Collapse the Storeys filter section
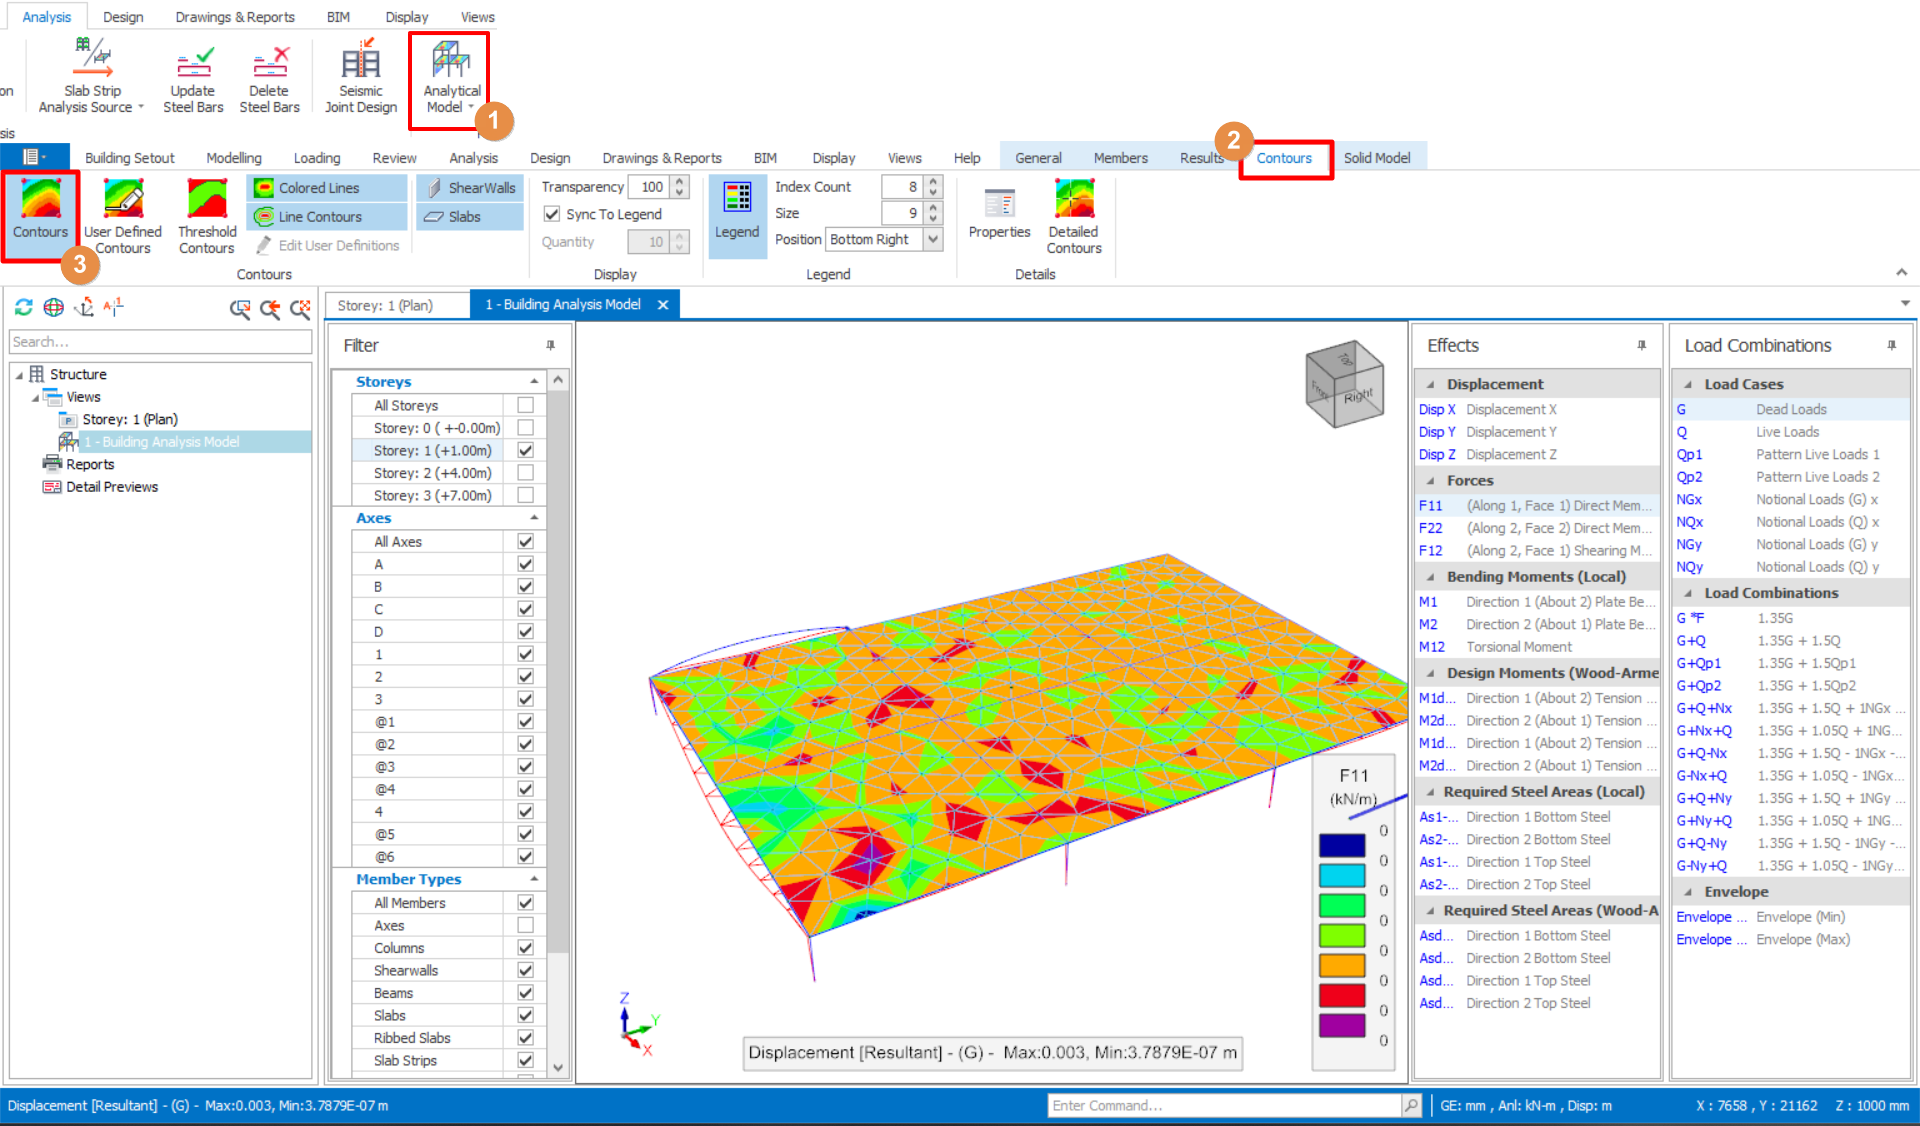This screenshot has height=1126, width=1920. click(x=534, y=381)
